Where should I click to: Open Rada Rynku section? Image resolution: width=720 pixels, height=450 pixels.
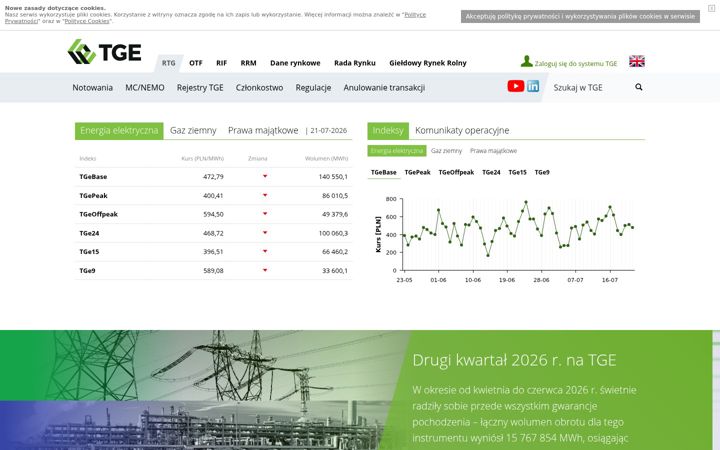click(354, 63)
